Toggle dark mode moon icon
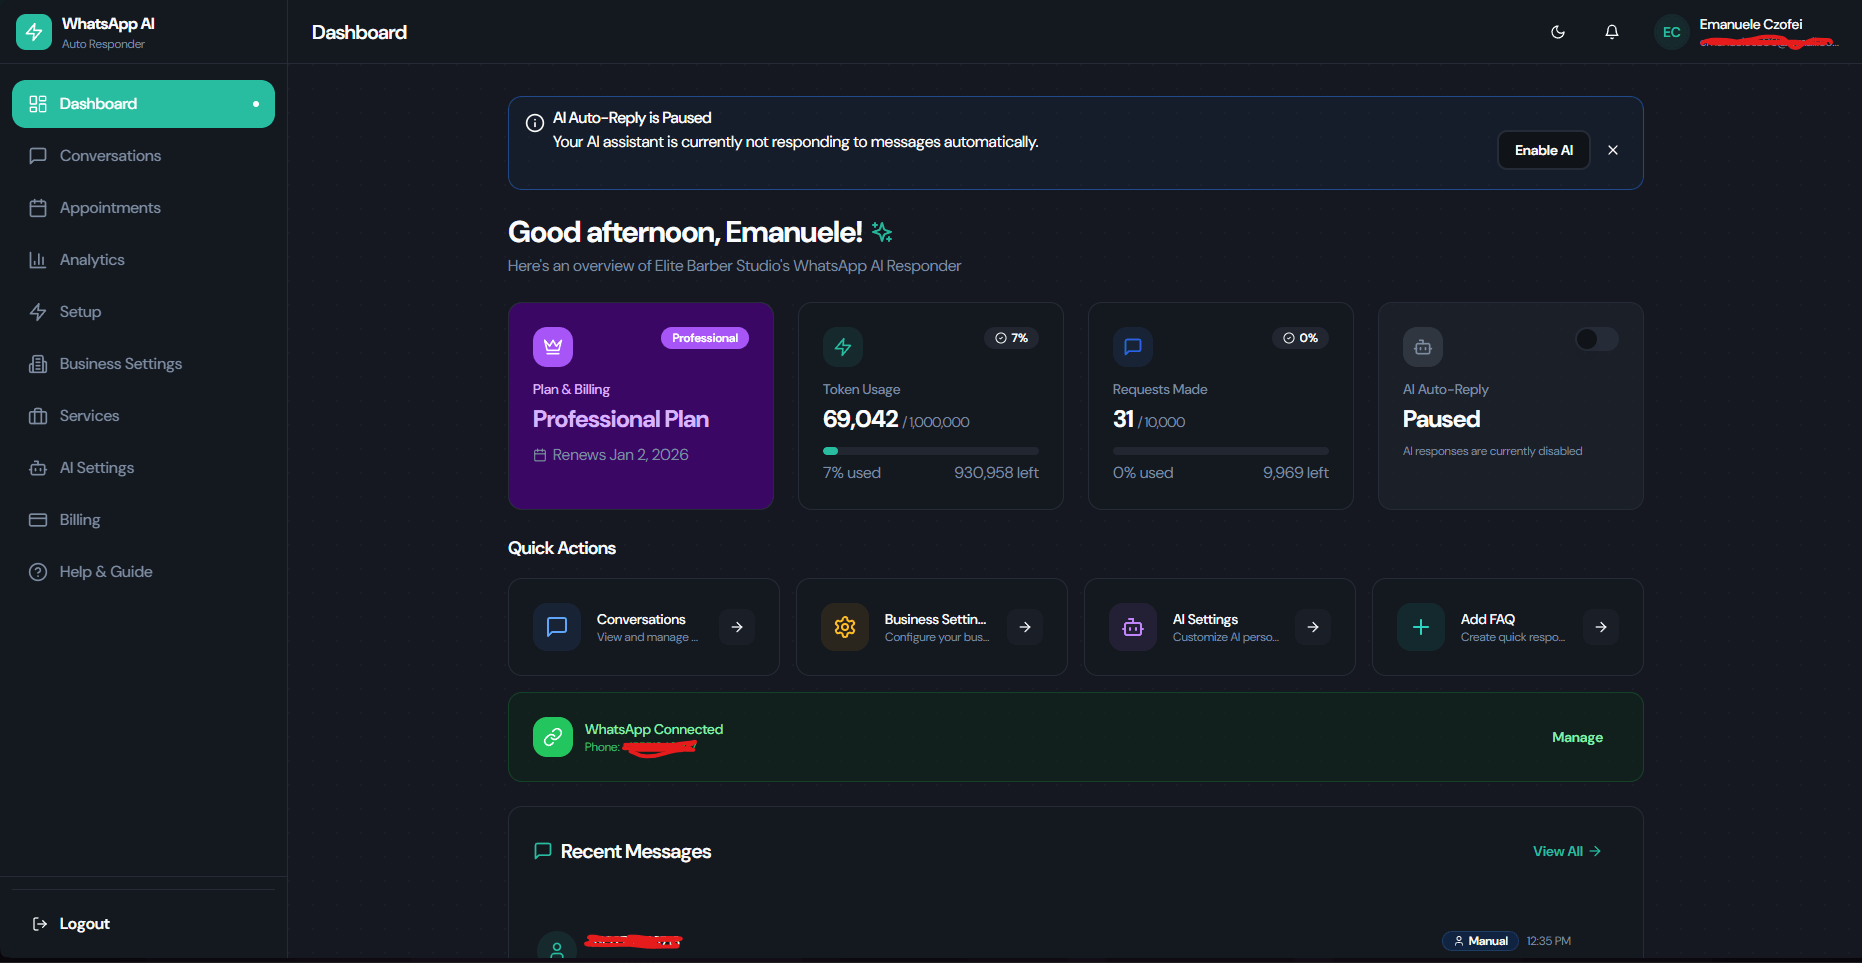The image size is (1862, 963). click(1558, 32)
